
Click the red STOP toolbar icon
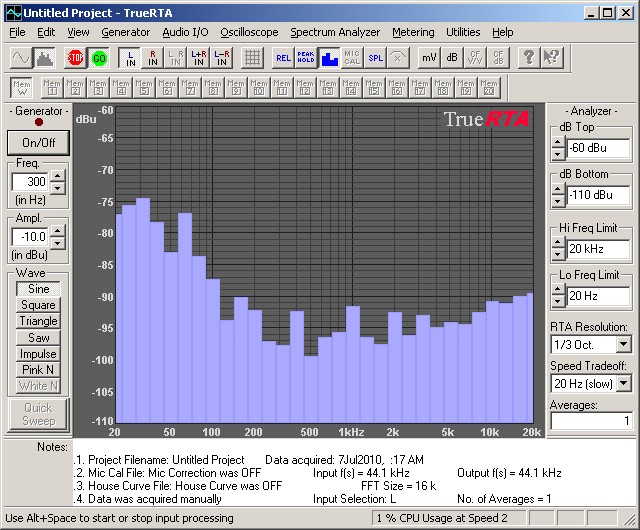(76, 57)
